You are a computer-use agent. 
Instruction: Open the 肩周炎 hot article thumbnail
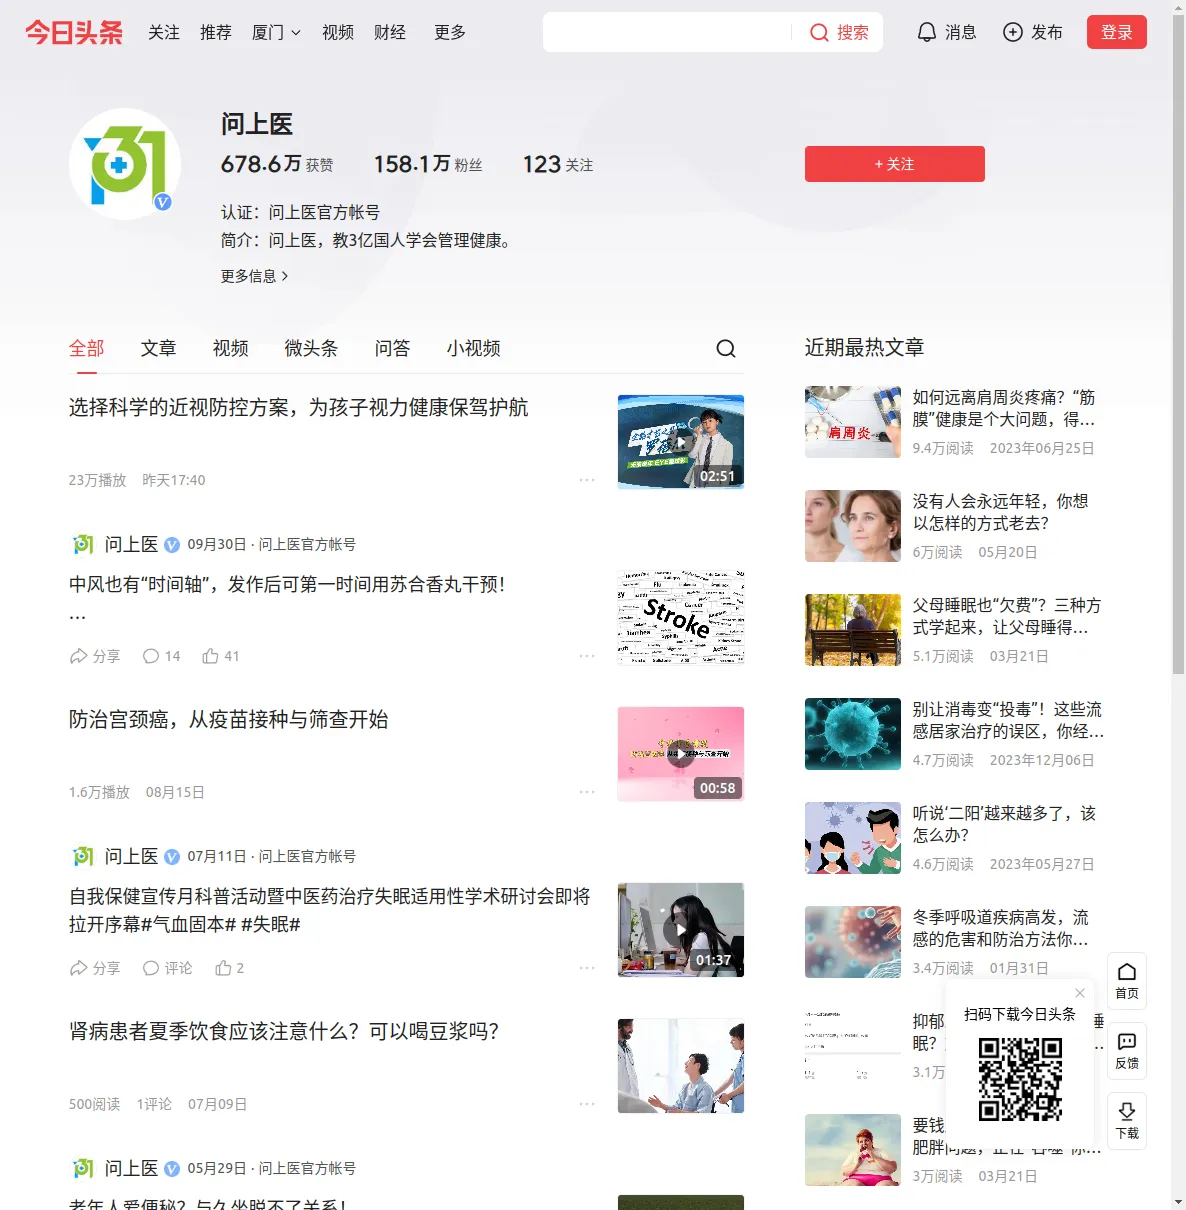click(x=853, y=422)
